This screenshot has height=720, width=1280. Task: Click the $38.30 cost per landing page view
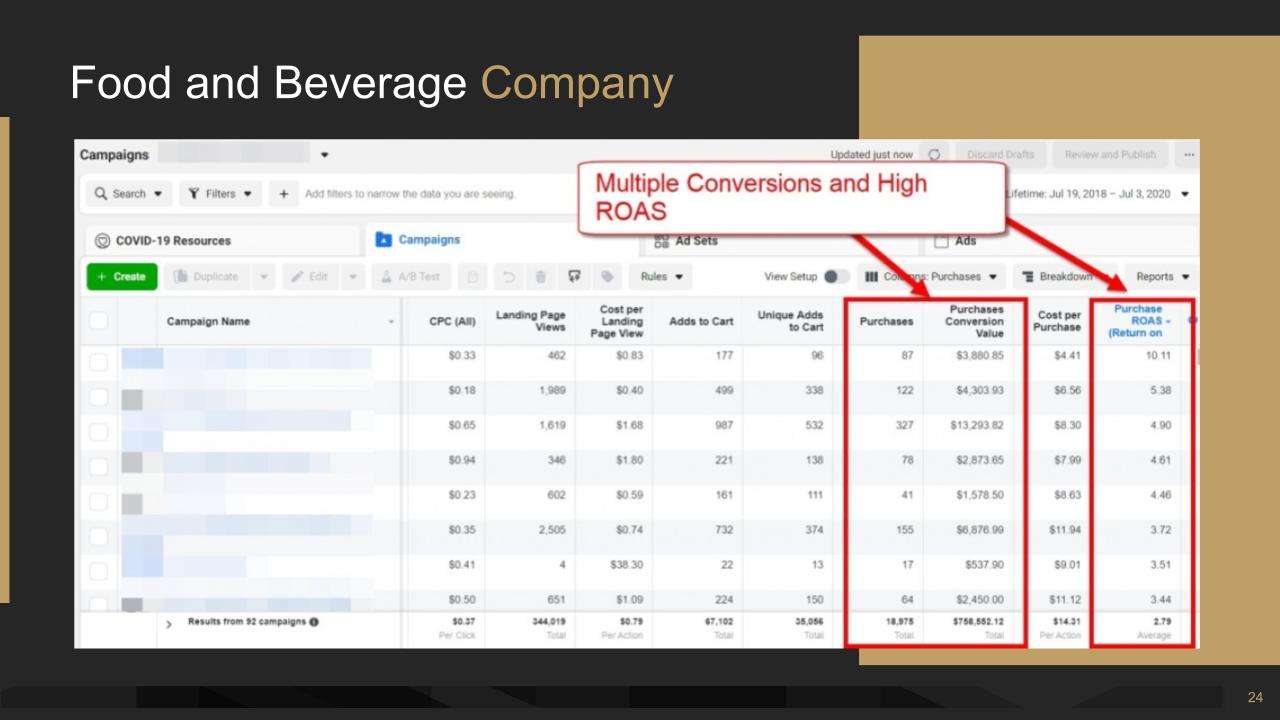click(x=625, y=567)
